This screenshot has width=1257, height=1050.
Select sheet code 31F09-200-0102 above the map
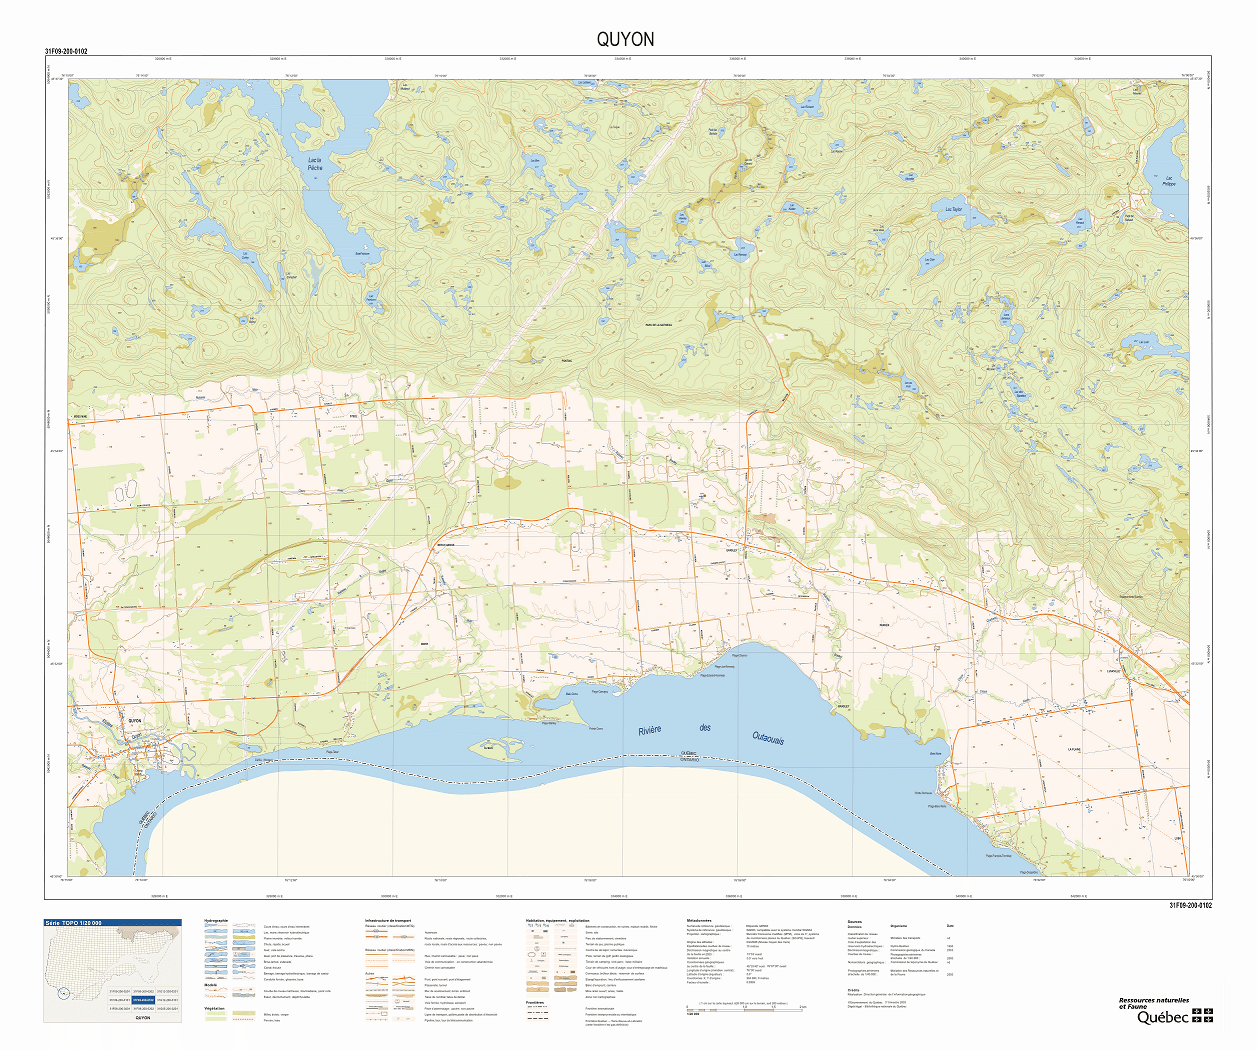tap(66, 51)
